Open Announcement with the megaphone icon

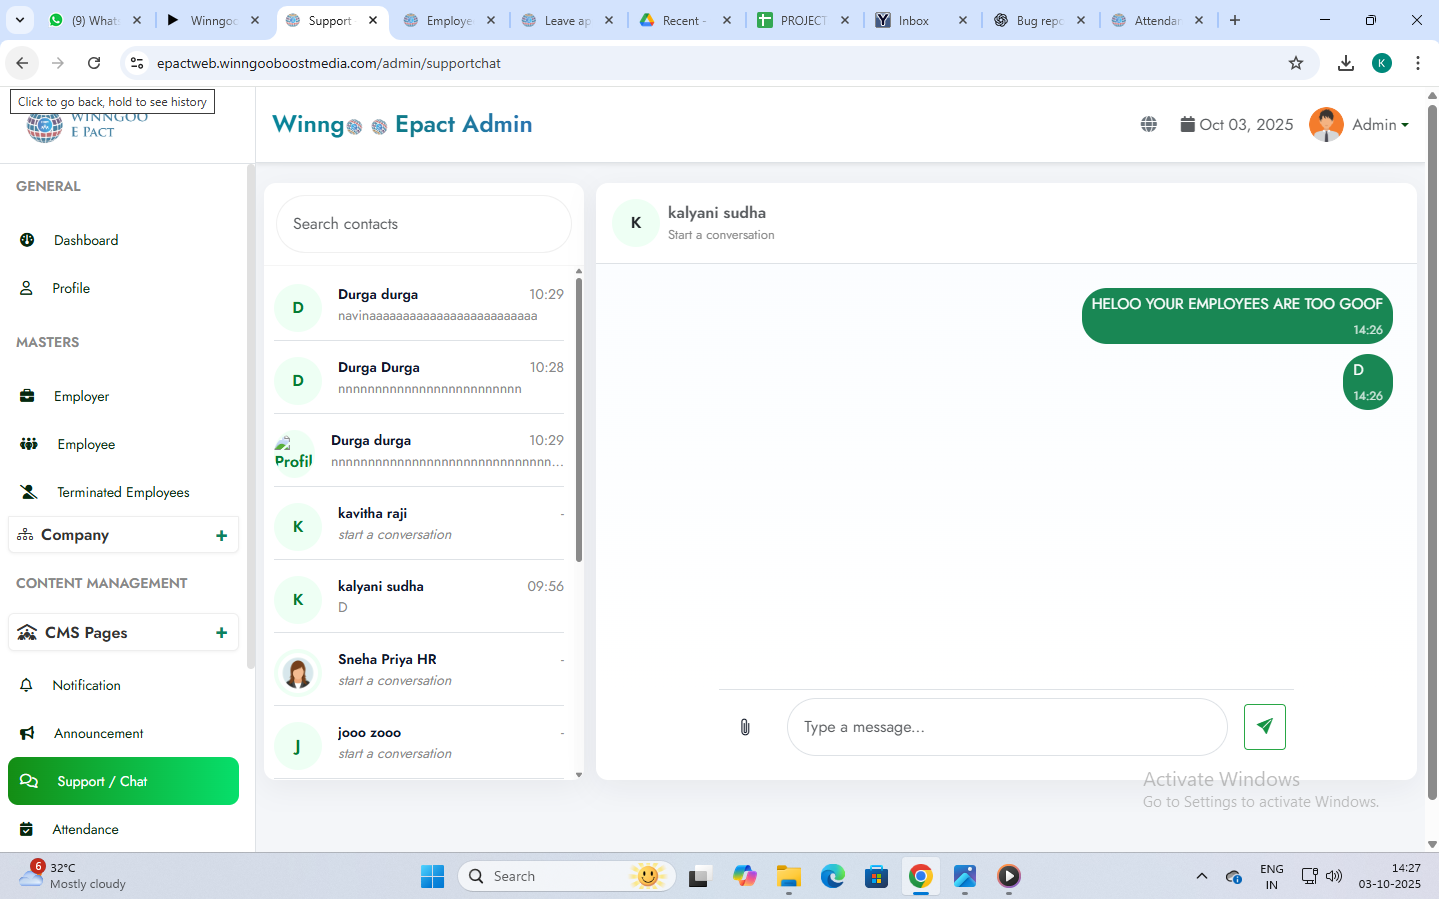pos(98,733)
